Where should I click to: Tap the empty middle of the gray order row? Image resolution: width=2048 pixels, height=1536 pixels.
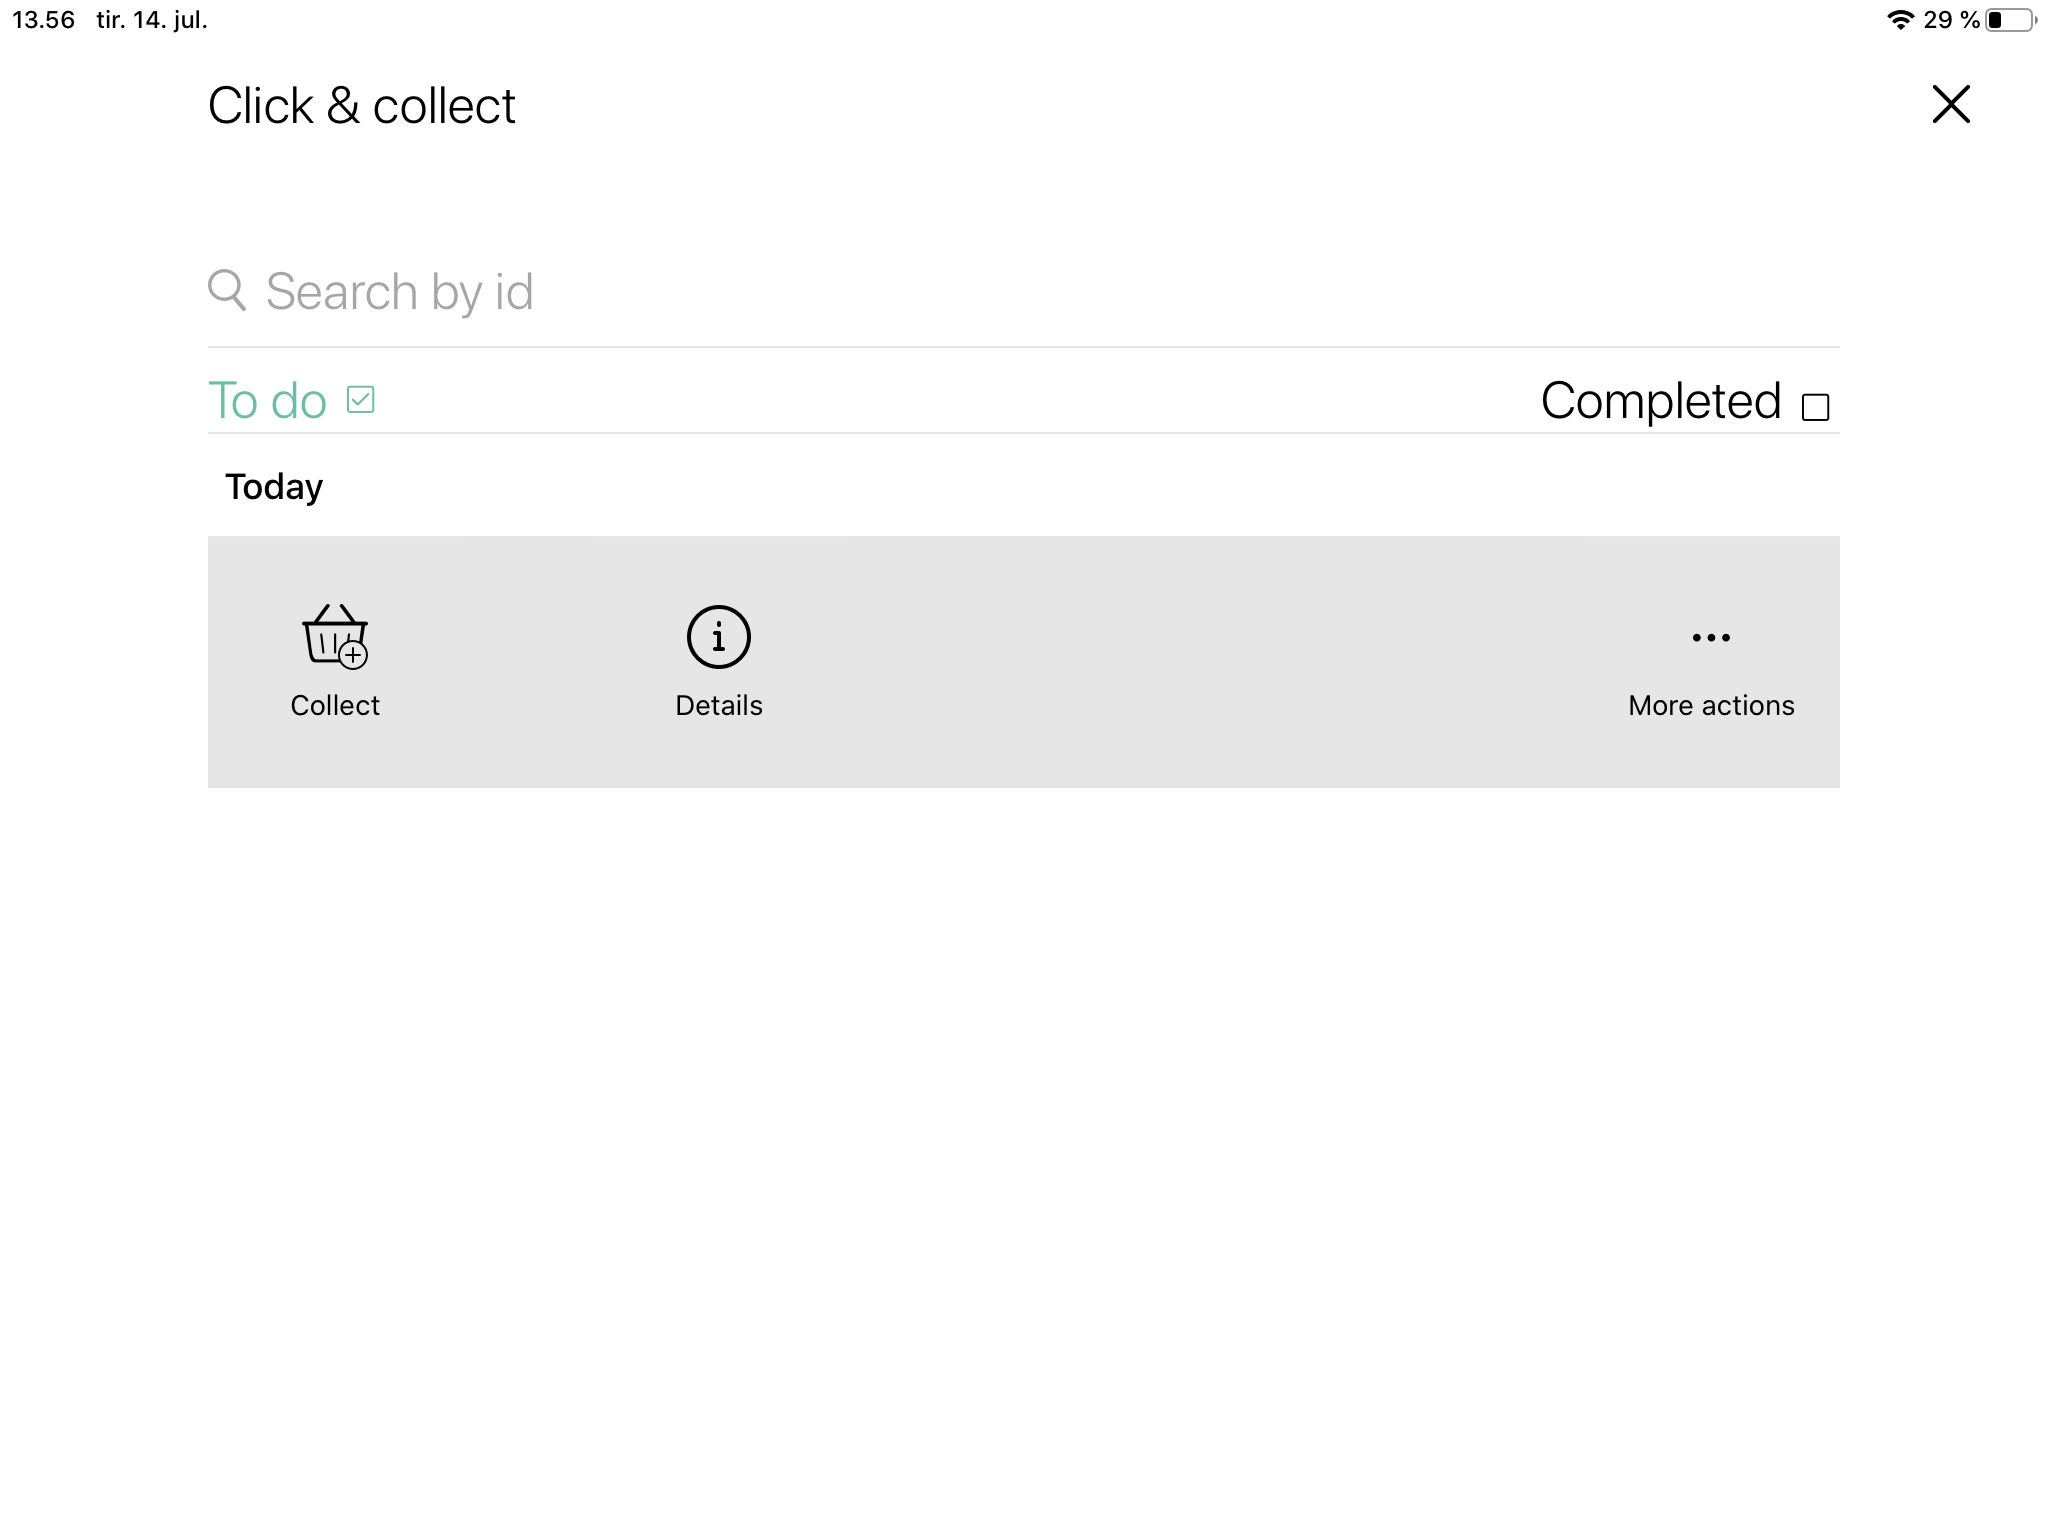point(1200,661)
